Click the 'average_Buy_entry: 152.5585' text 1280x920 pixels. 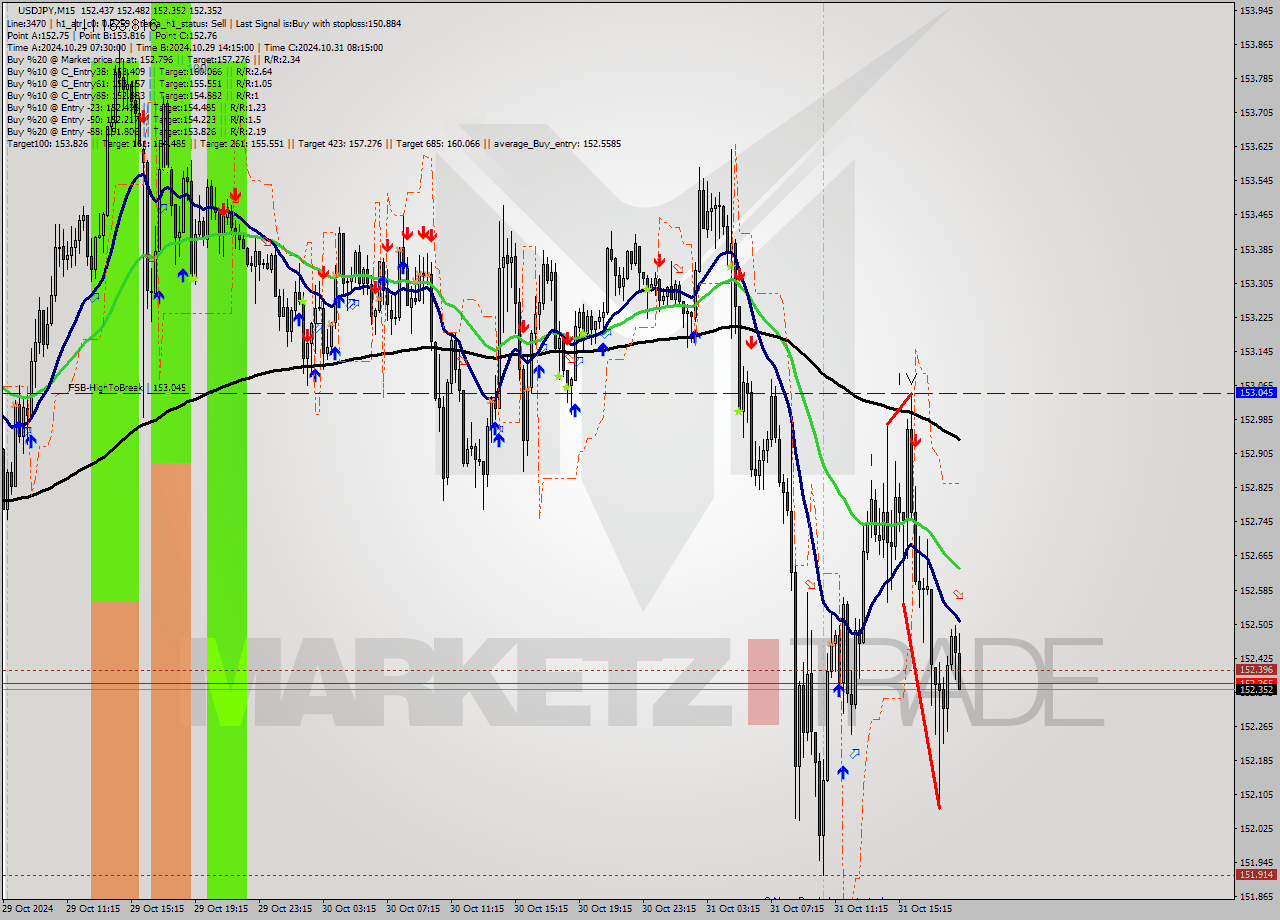557,143
